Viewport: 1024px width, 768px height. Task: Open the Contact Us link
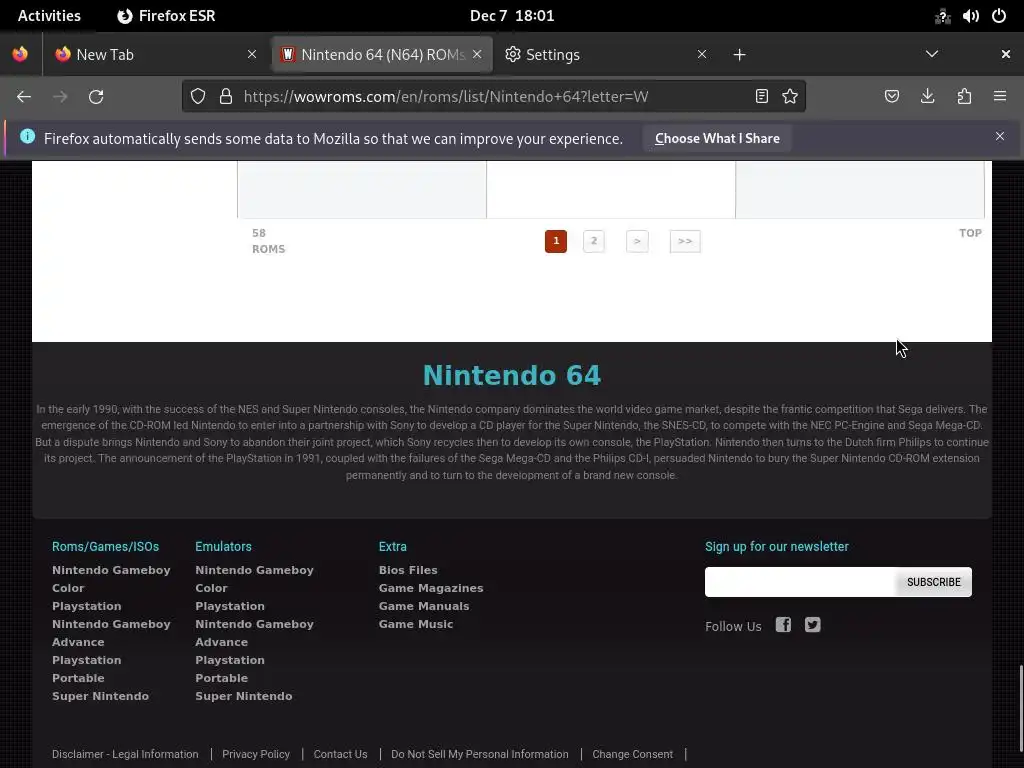pos(340,754)
